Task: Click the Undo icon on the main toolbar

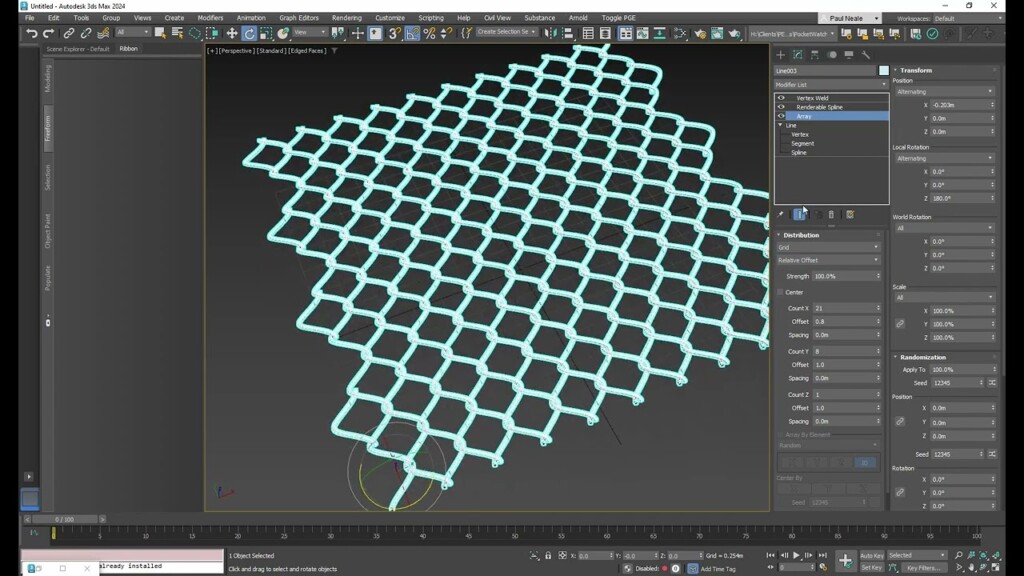Action: tap(30, 35)
